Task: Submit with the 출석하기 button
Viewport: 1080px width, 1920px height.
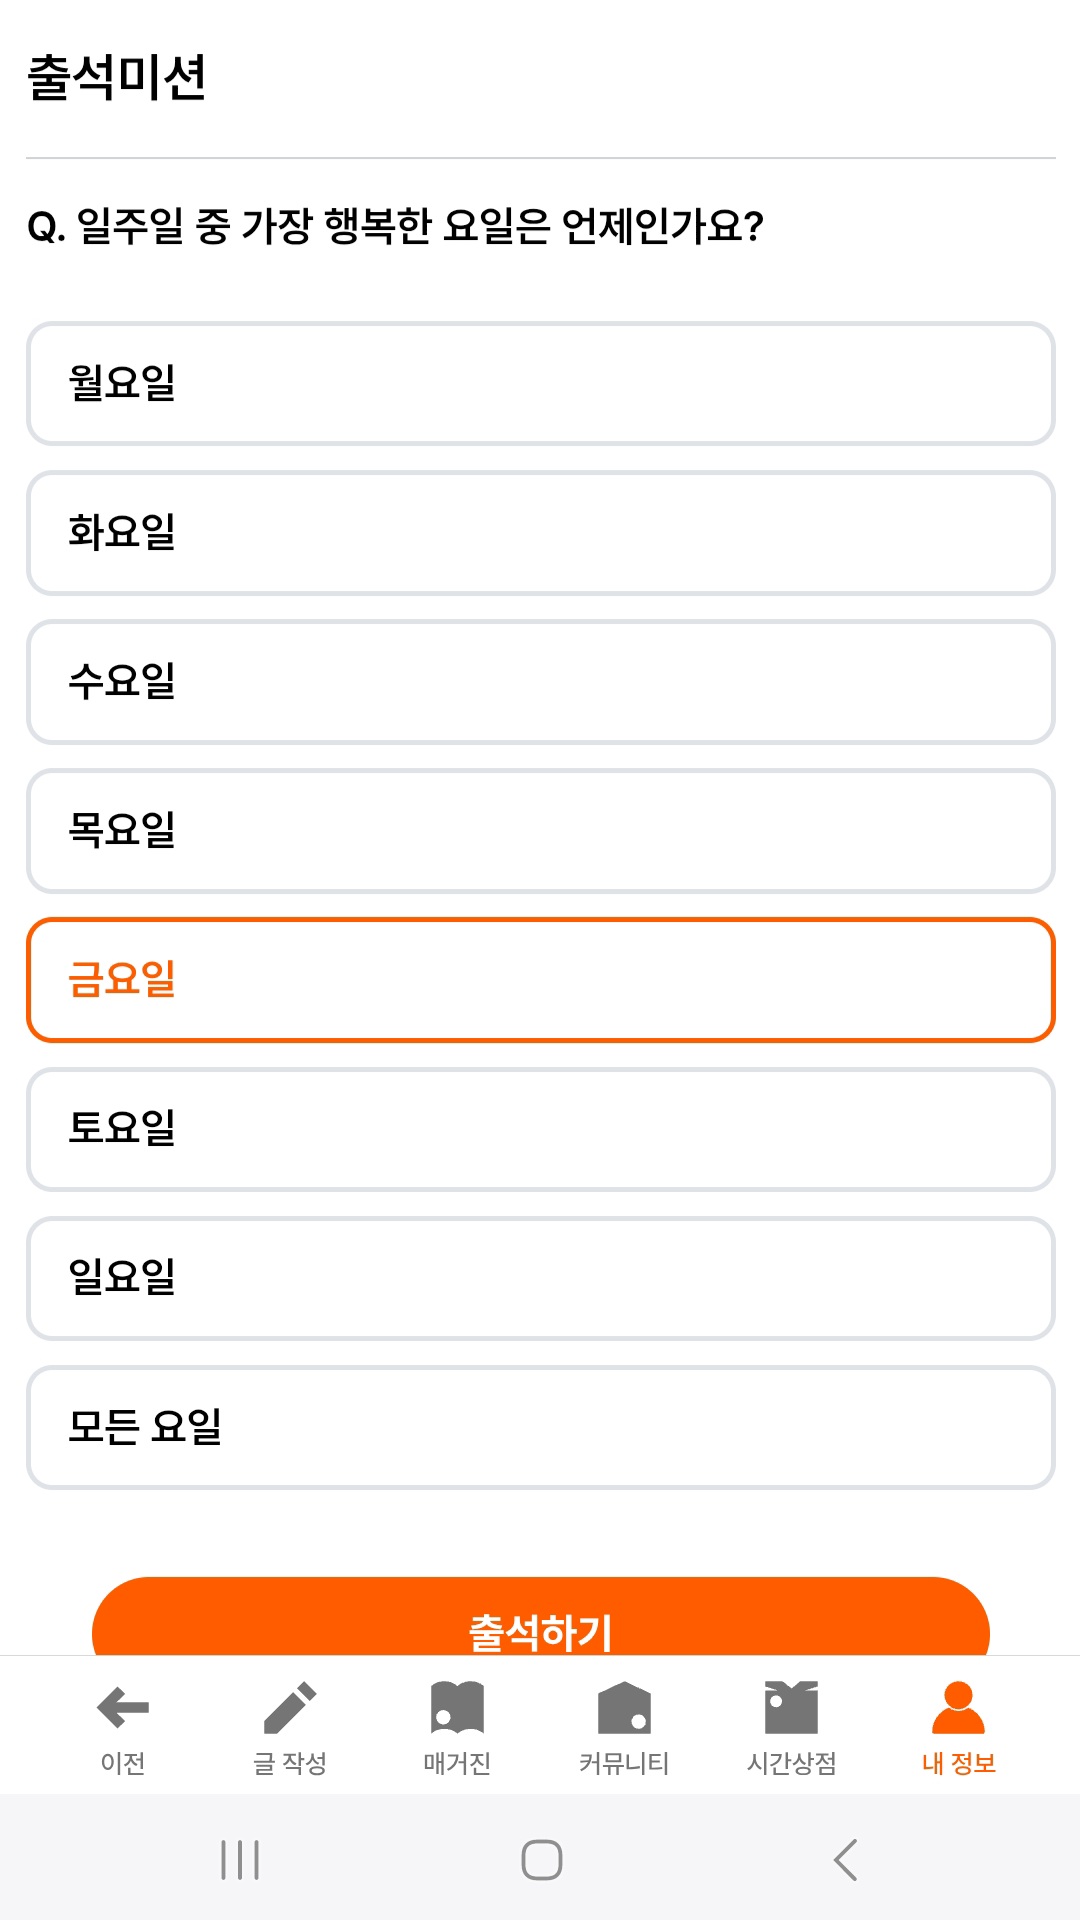Action: pos(541,1617)
